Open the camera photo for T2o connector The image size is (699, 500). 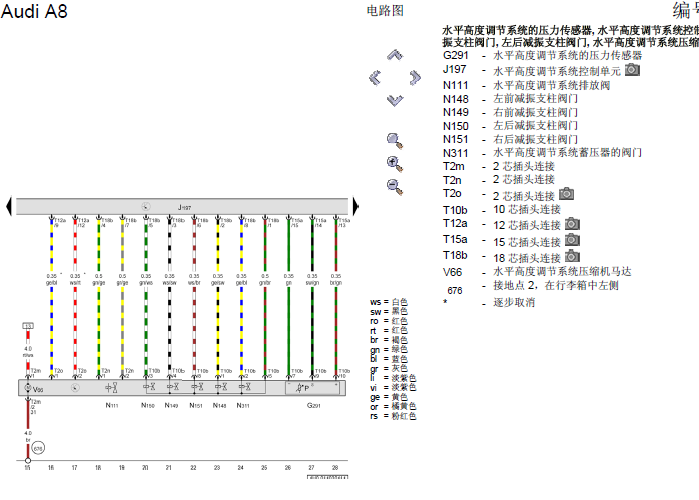566,194
